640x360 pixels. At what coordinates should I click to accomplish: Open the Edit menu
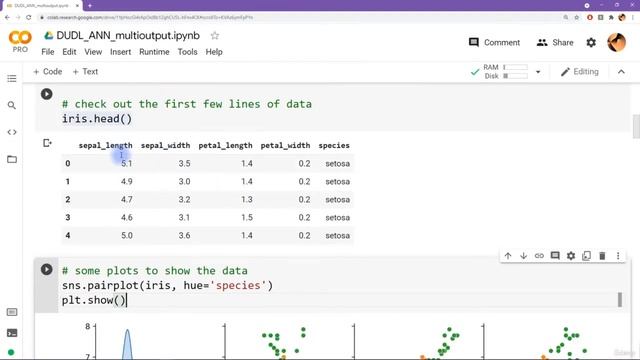click(x=69, y=52)
